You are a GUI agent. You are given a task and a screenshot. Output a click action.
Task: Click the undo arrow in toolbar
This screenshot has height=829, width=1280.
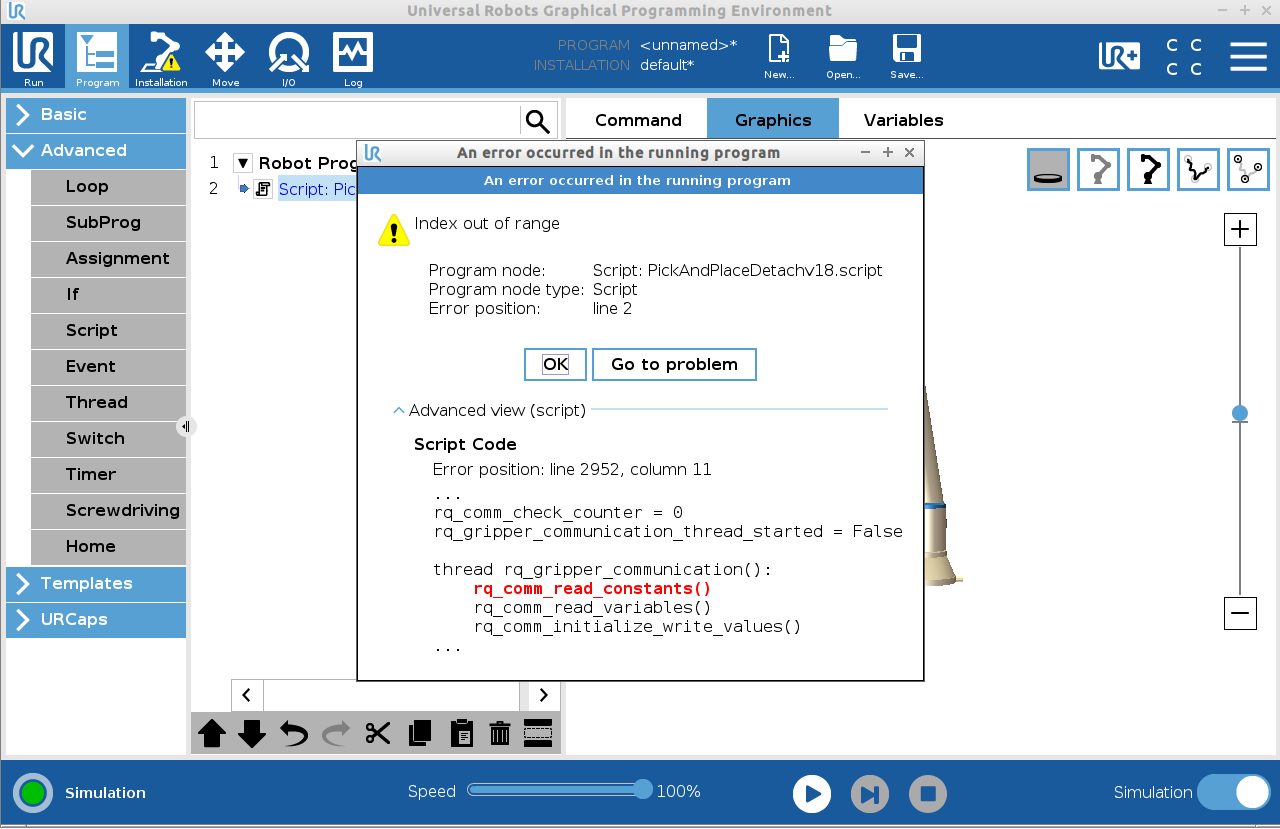[x=294, y=733]
